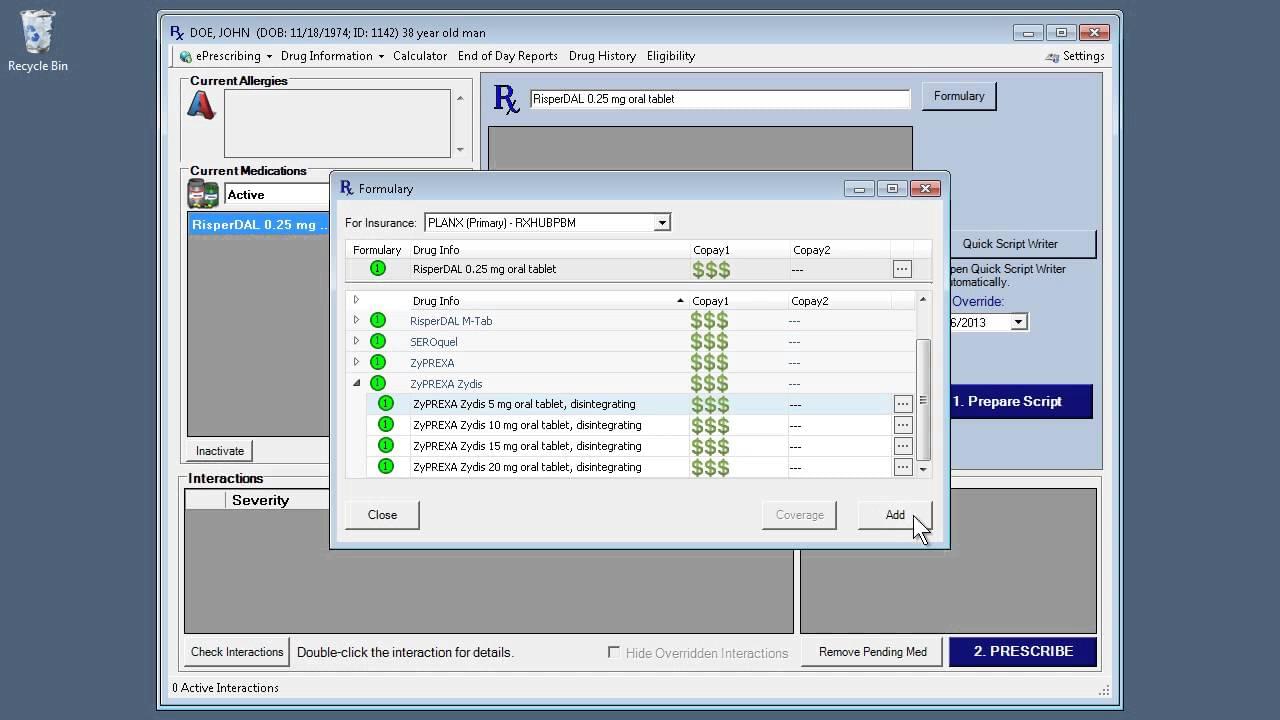Click the ellipsis button for ZyPREXA Zydis 5 mg

(902, 404)
